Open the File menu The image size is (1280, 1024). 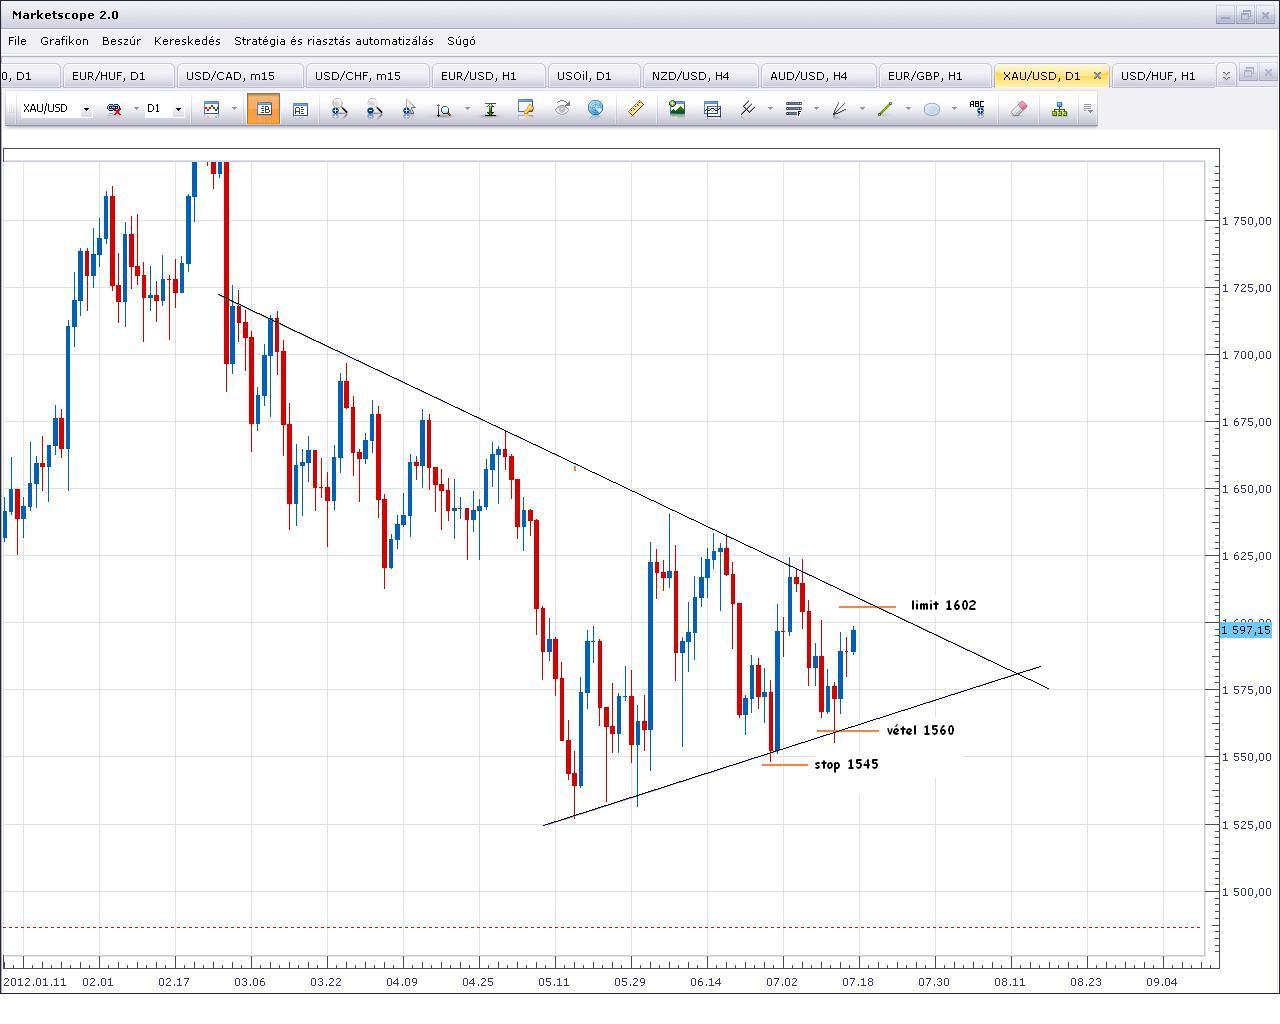(17, 41)
